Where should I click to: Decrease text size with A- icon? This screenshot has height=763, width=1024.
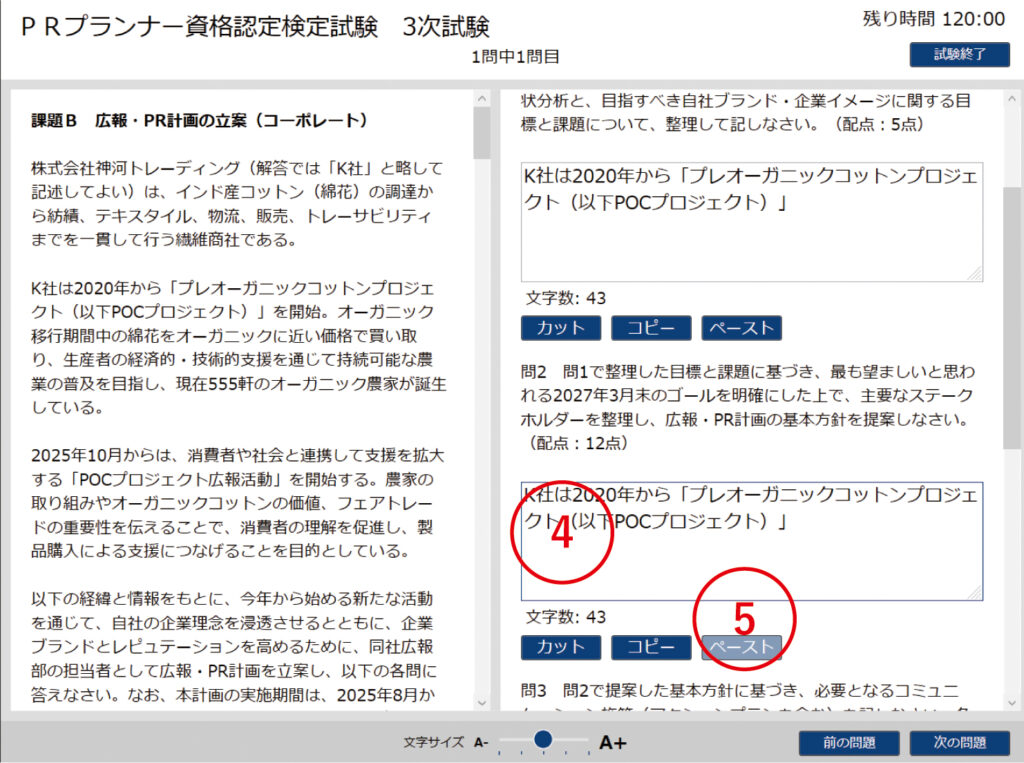click(x=481, y=742)
